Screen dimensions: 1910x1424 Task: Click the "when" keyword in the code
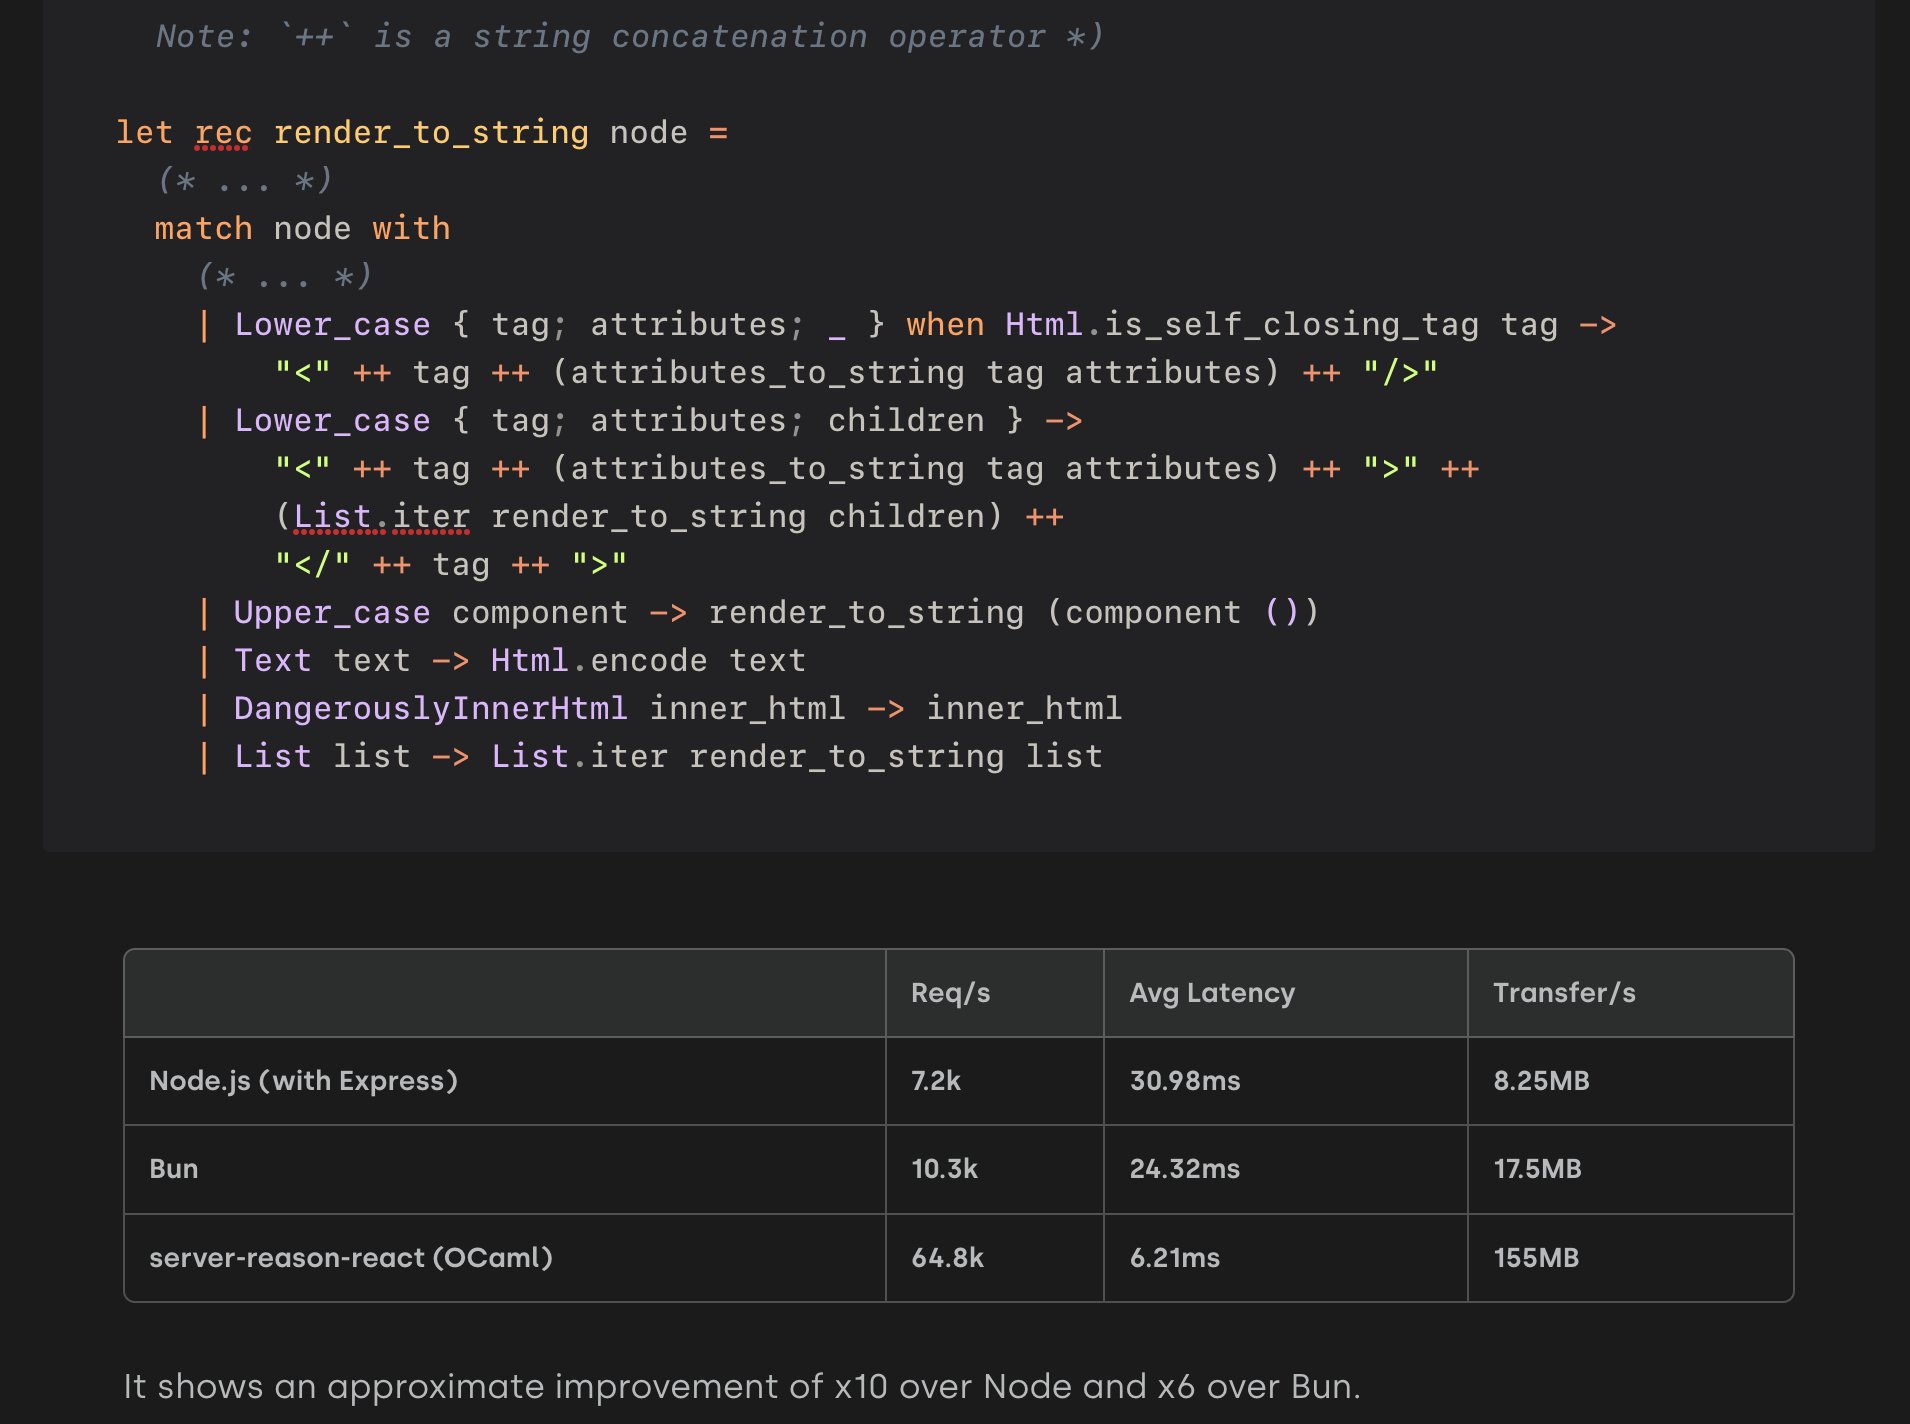pos(945,324)
